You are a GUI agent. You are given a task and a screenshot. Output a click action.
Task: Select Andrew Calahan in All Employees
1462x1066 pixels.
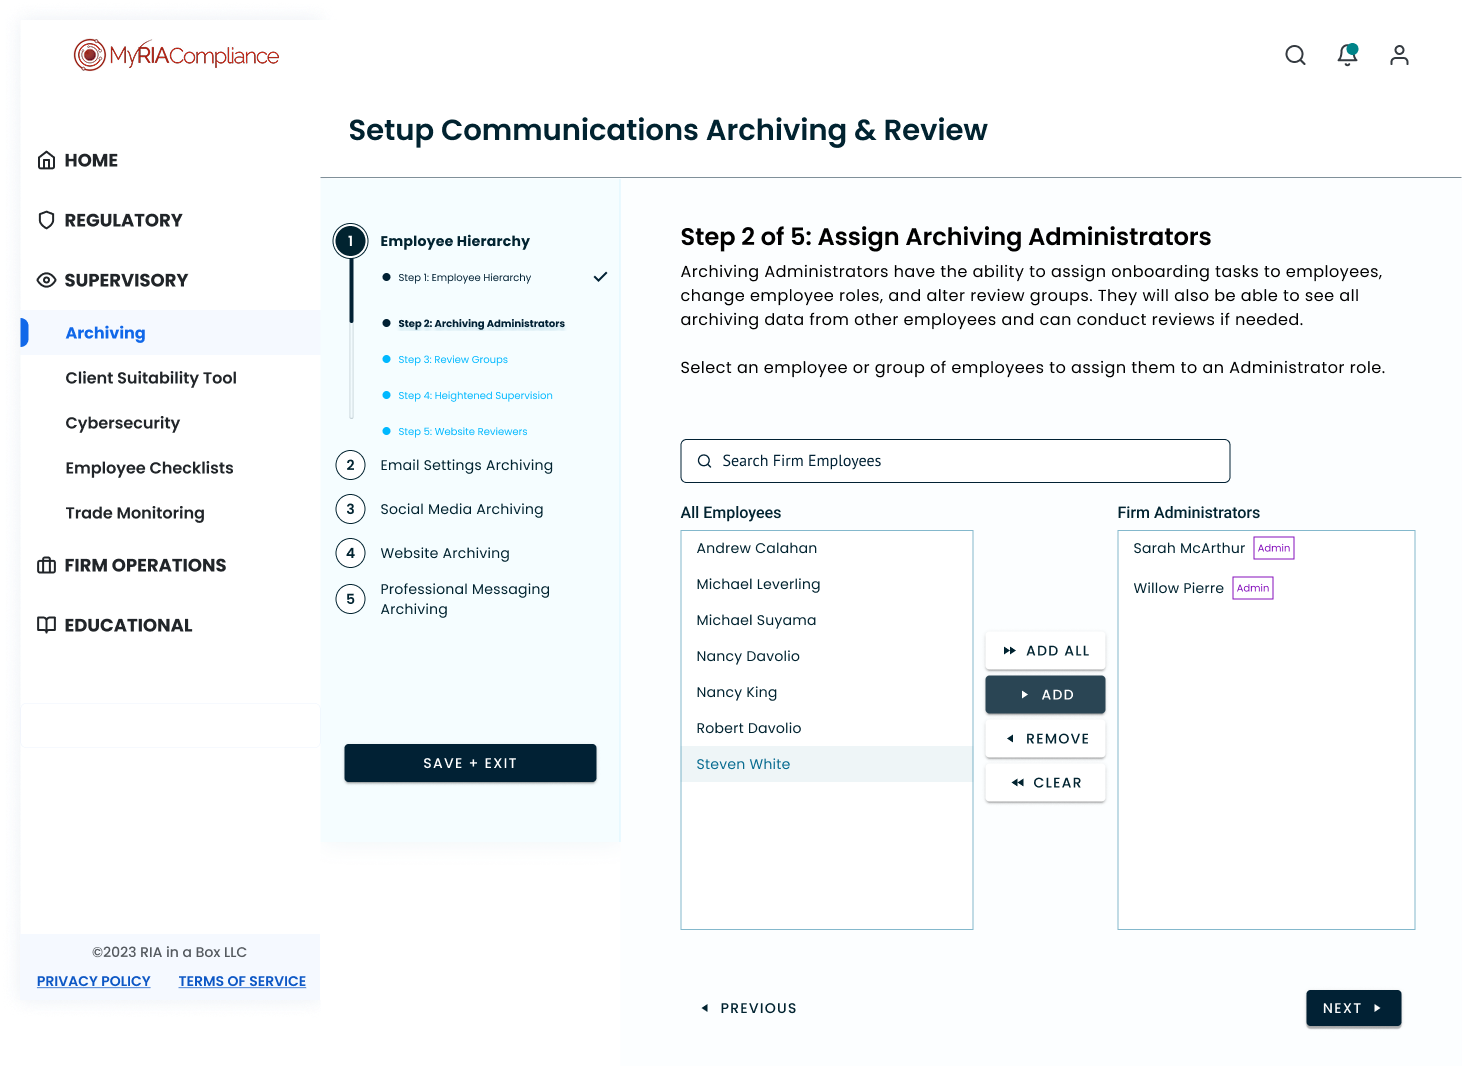[827, 548]
